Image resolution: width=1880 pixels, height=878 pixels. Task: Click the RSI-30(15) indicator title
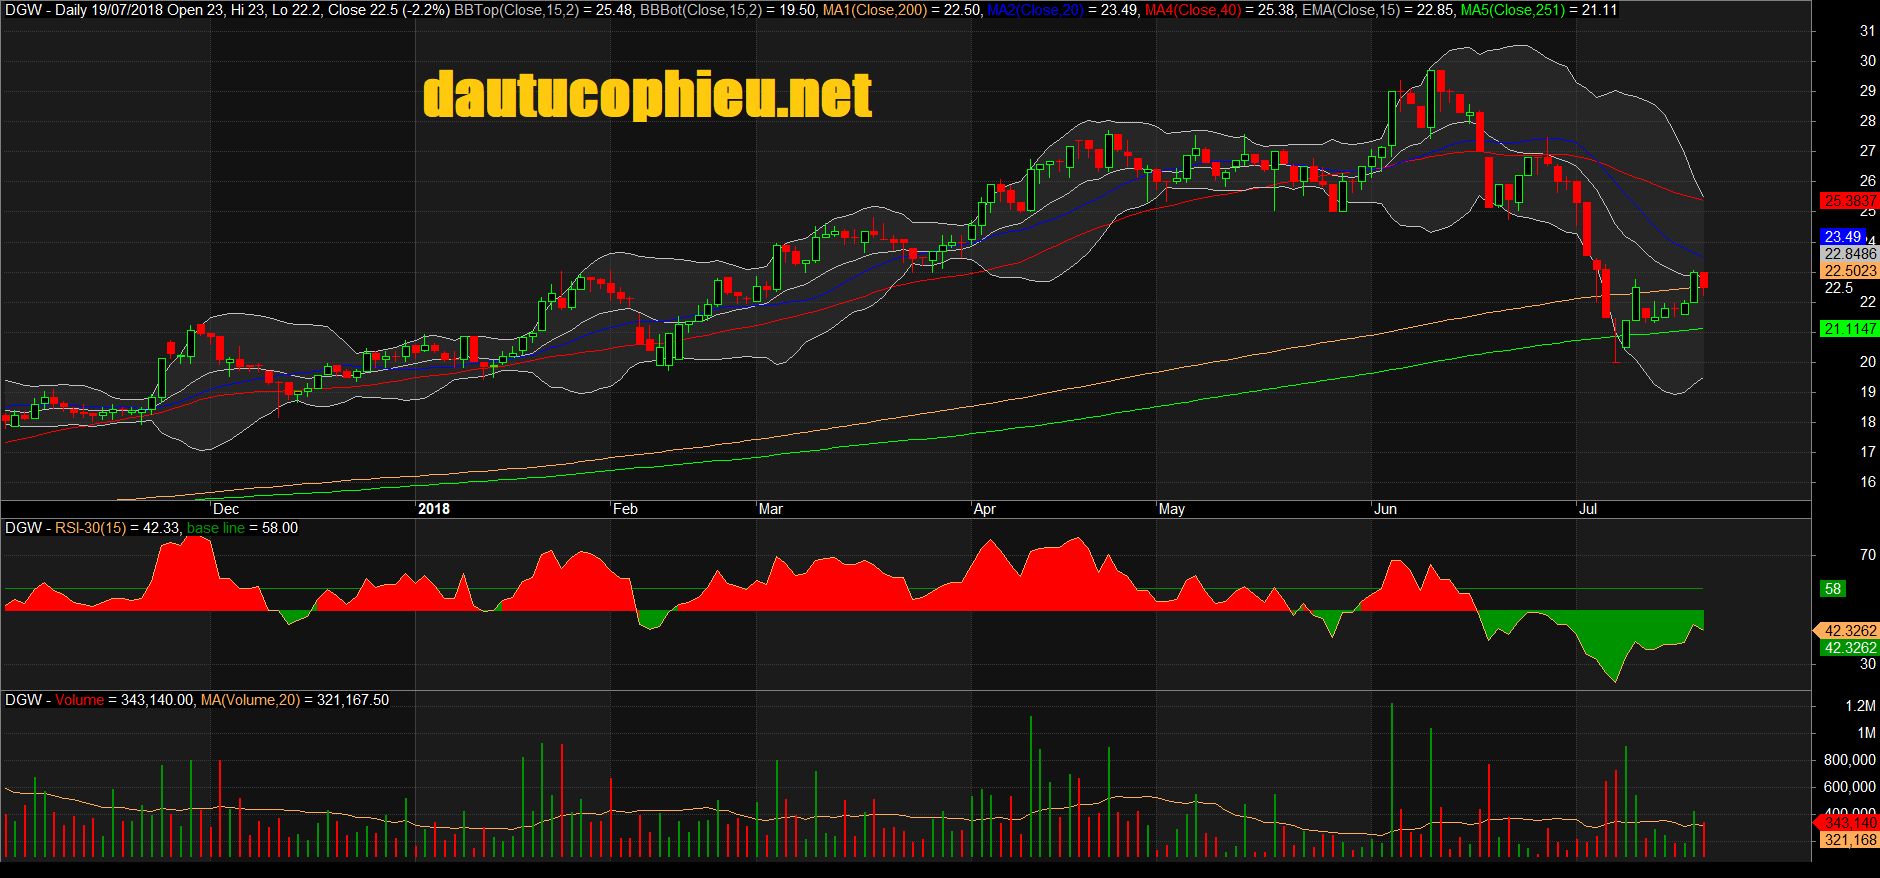tap(90, 528)
